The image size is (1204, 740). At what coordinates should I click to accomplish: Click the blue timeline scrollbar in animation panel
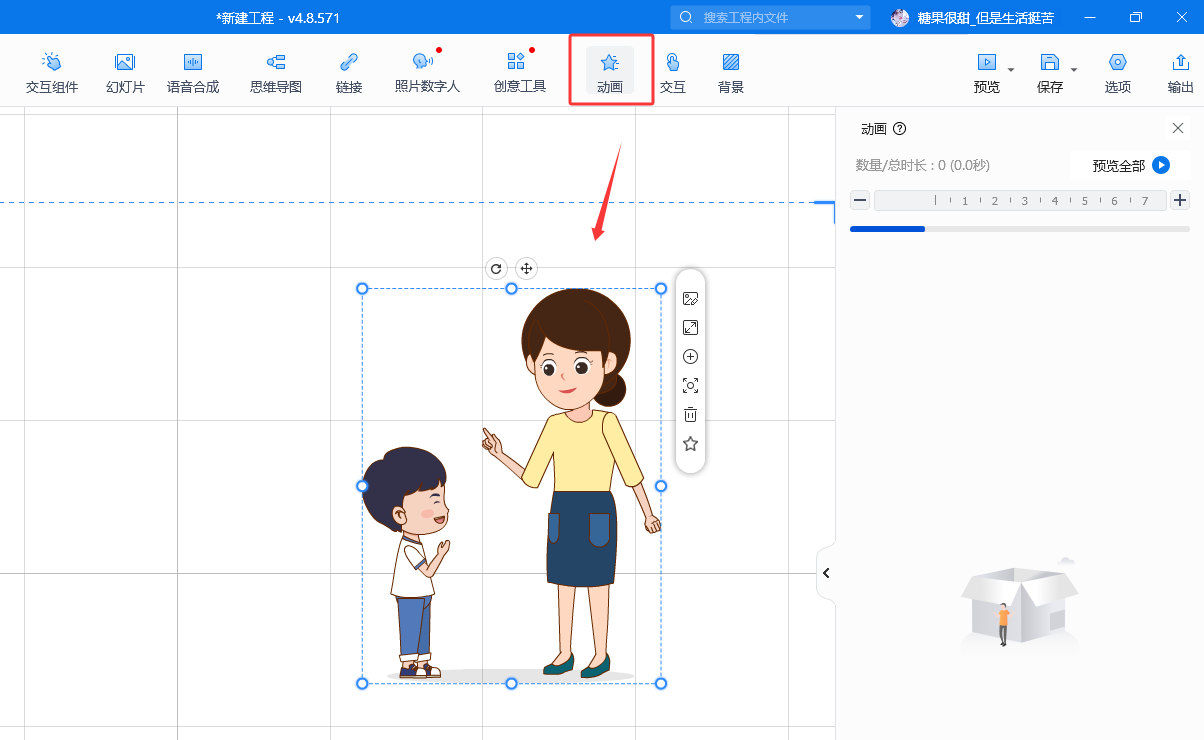click(887, 229)
